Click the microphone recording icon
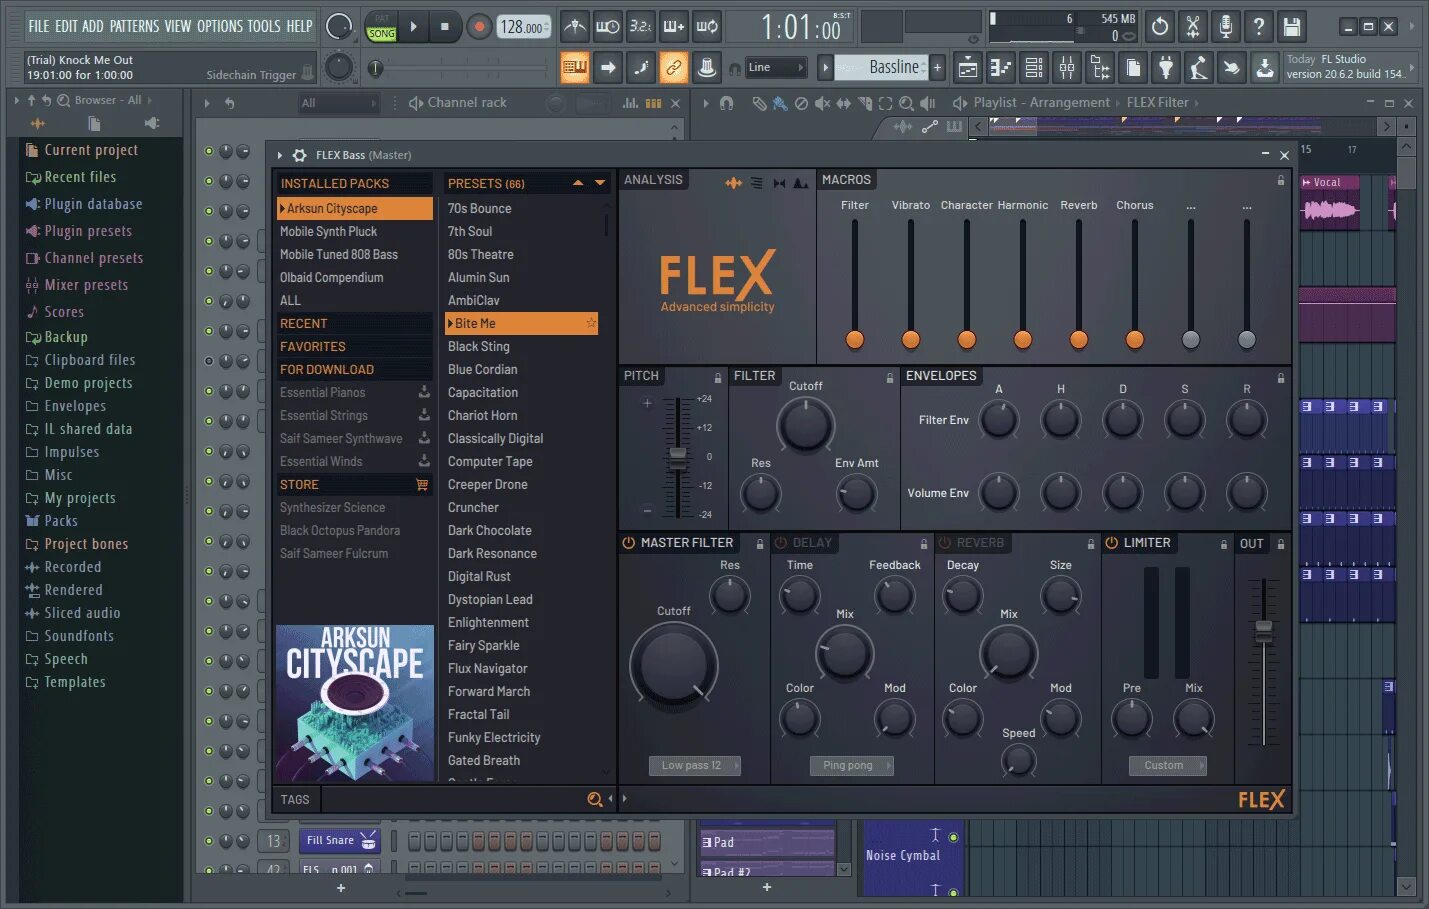Screen dimensions: 1429x909 click(1226, 27)
